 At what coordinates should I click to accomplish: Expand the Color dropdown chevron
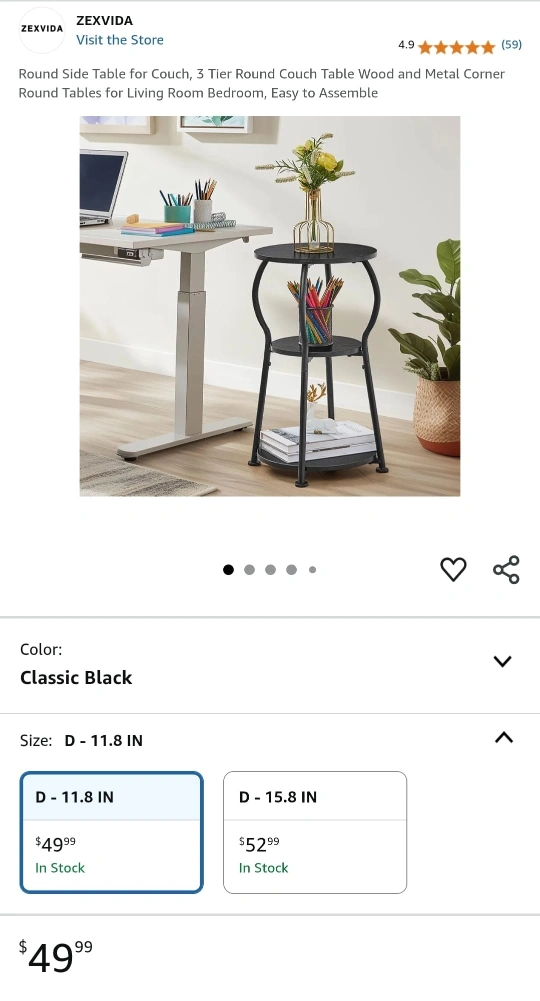(503, 661)
